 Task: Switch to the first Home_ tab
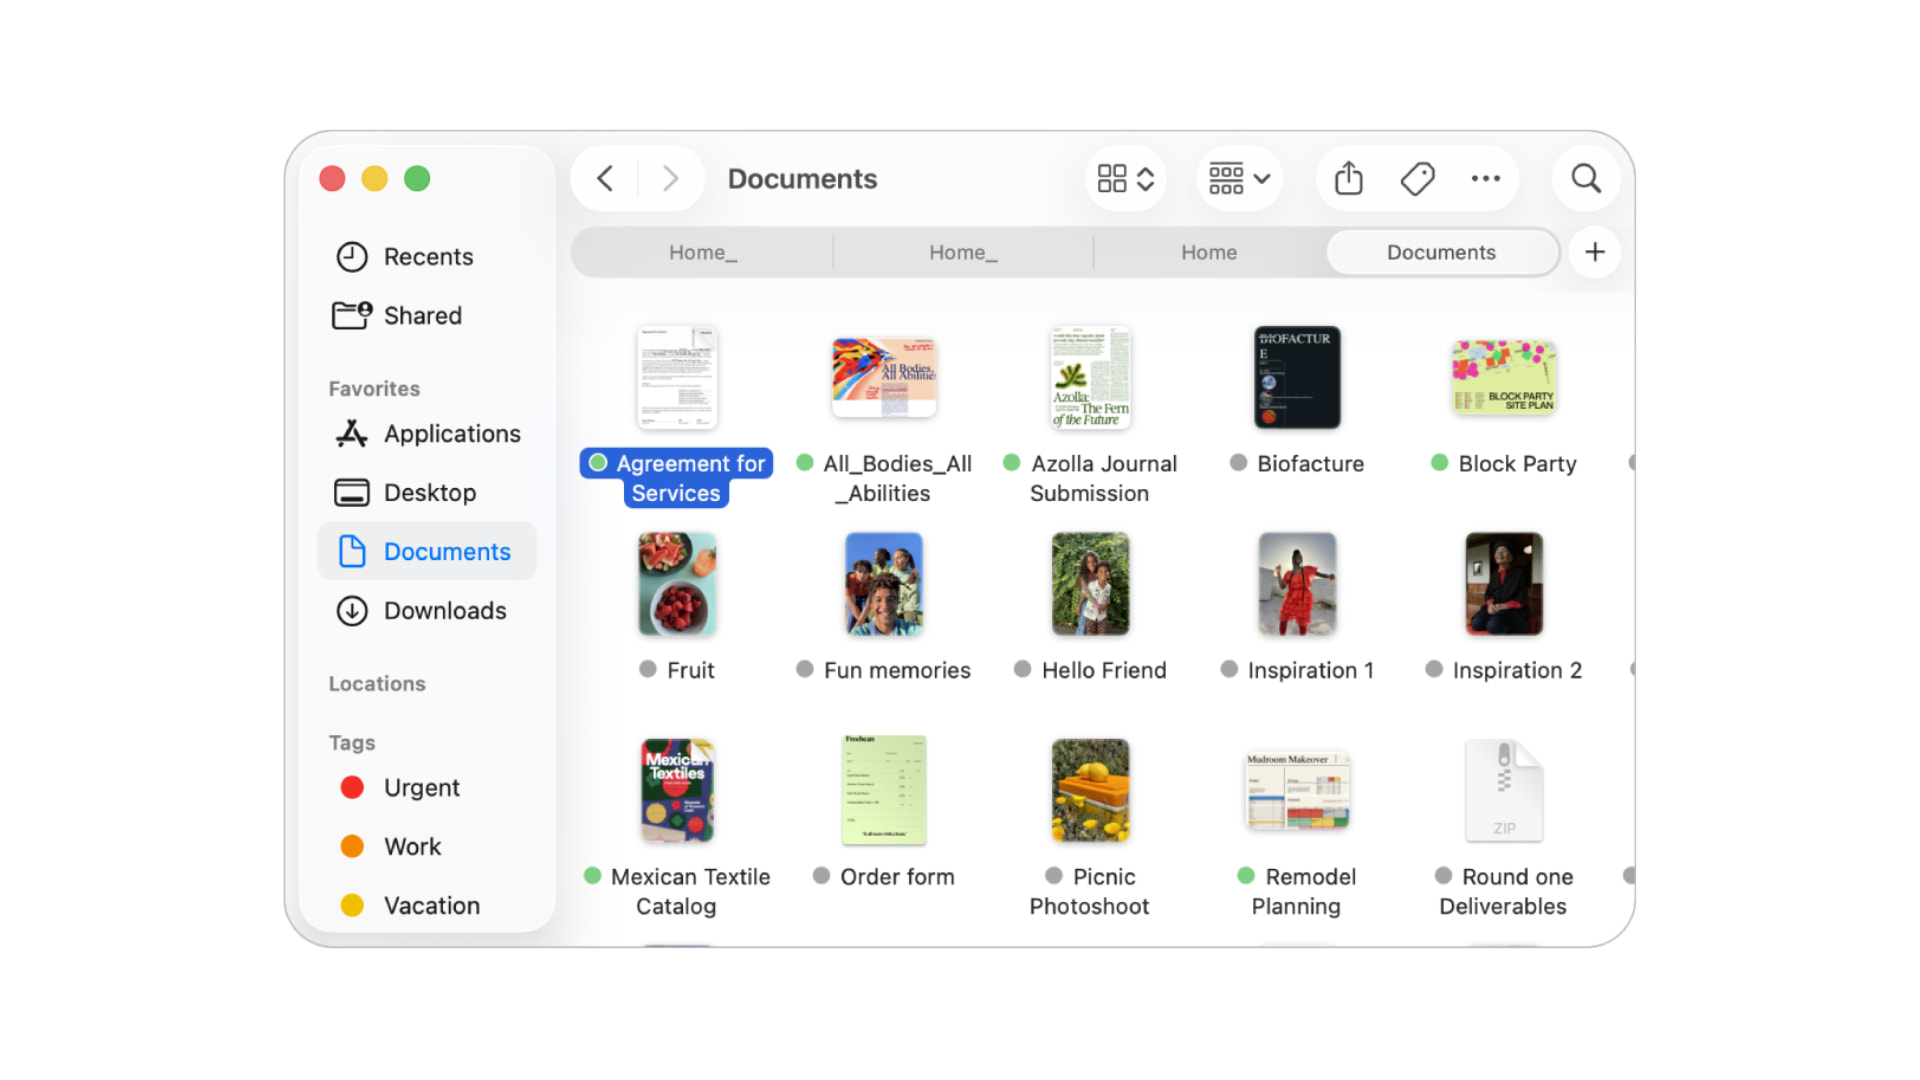pos(703,253)
